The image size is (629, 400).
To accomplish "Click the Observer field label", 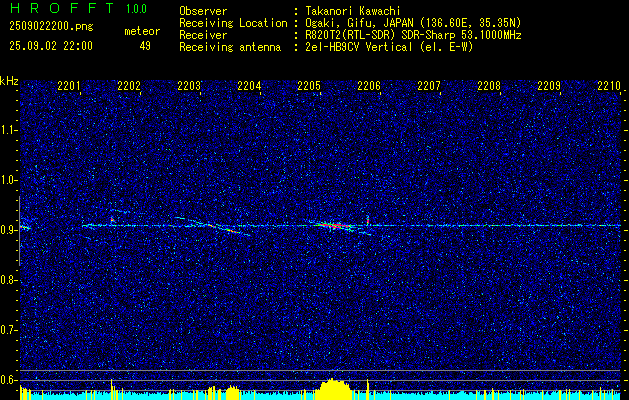I will (203, 11).
